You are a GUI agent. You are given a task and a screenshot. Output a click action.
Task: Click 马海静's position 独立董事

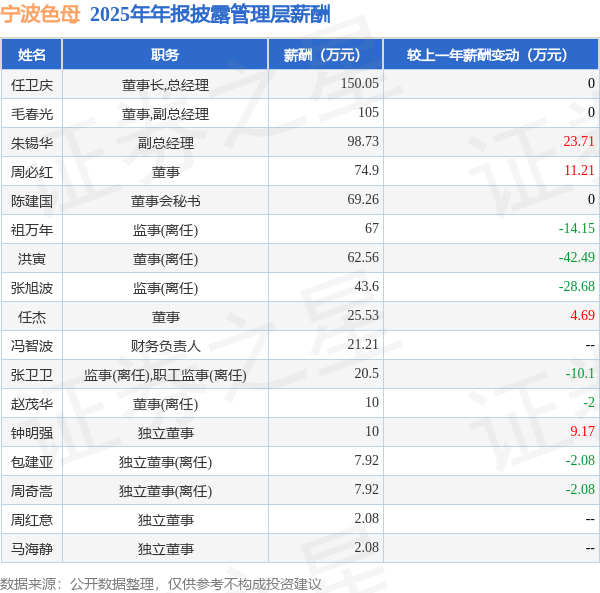pyautogui.click(x=165, y=550)
